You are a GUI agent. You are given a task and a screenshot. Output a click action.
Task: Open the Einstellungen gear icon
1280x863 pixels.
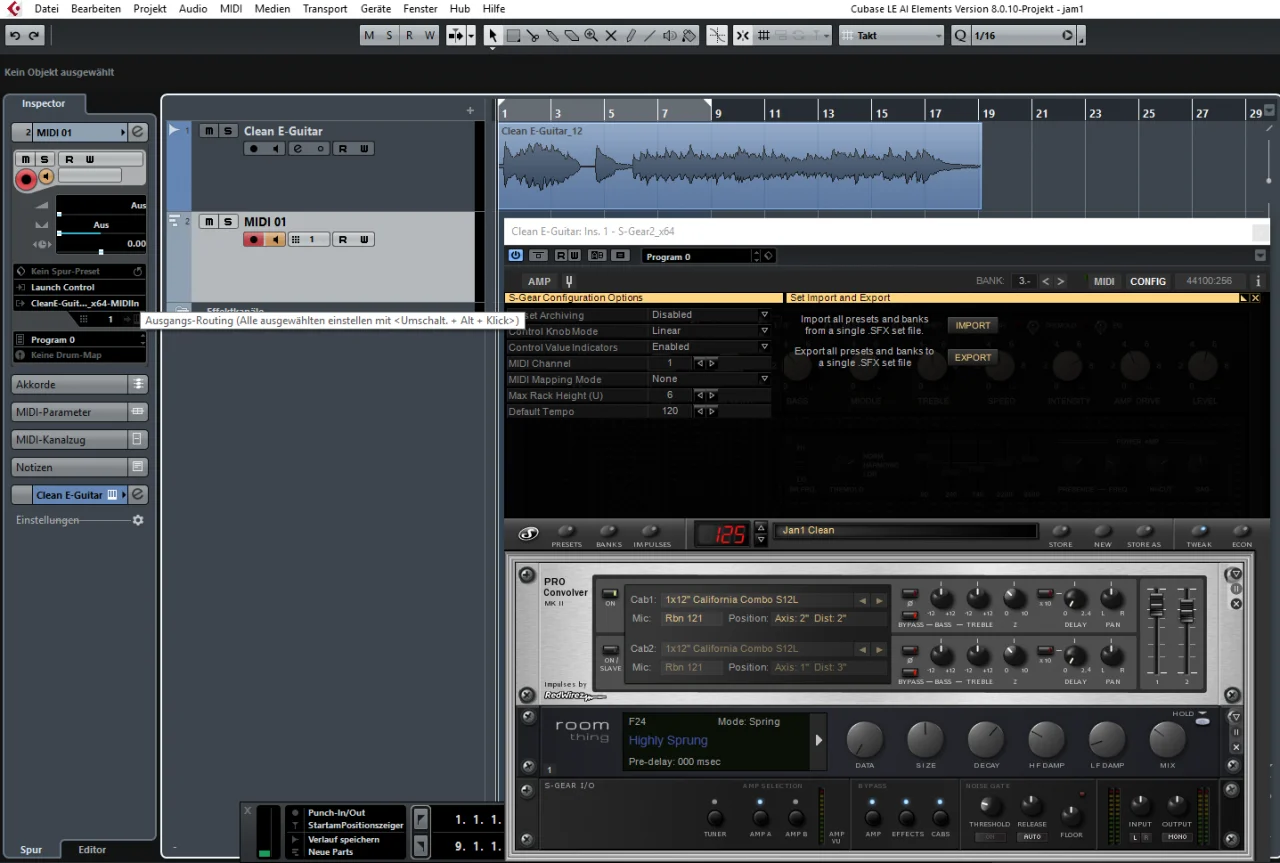(138, 520)
